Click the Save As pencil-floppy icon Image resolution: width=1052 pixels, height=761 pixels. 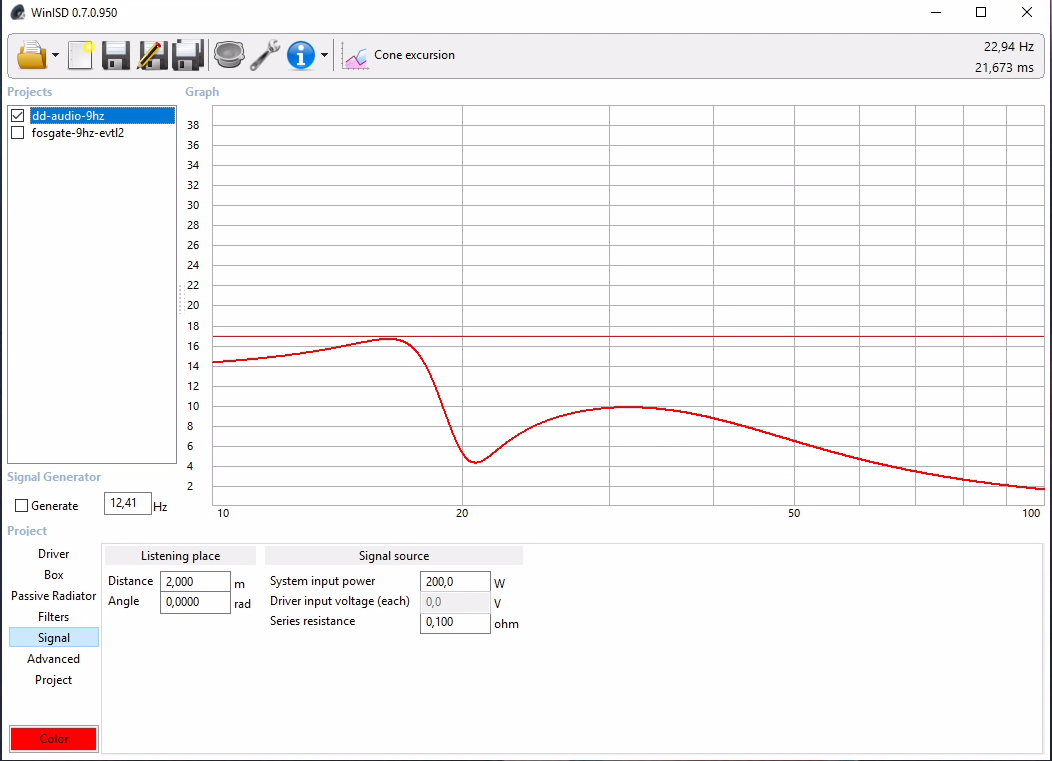[x=152, y=55]
